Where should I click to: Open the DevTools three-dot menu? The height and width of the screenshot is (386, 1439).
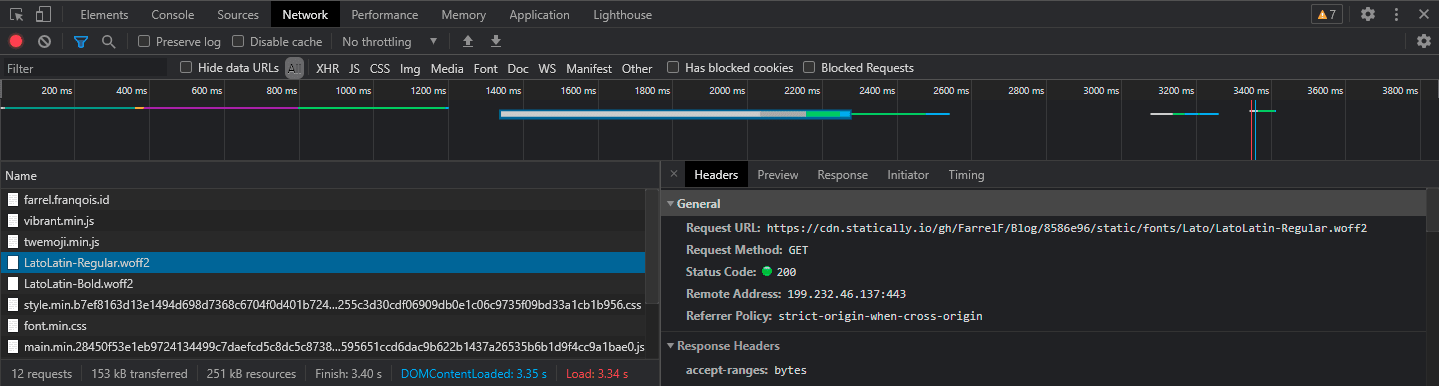[x=1395, y=14]
